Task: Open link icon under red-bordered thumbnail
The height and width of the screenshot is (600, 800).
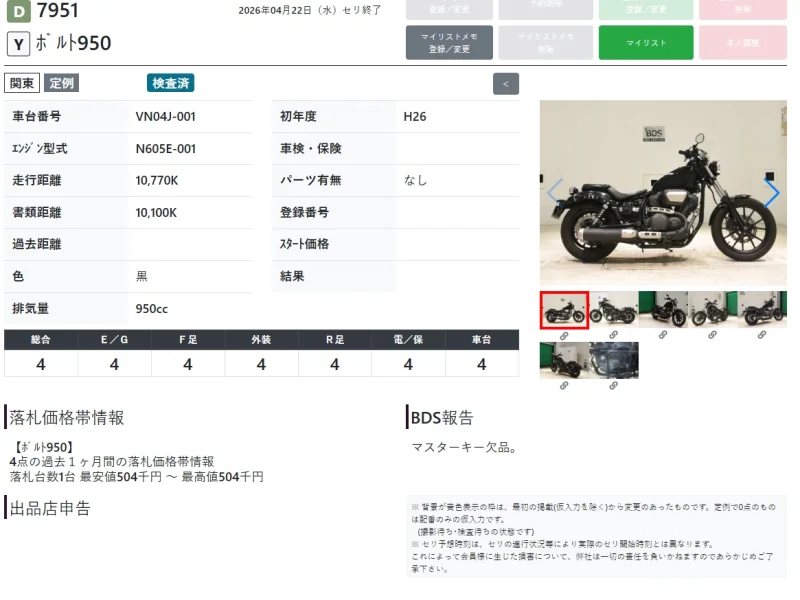Action: (x=564, y=336)
